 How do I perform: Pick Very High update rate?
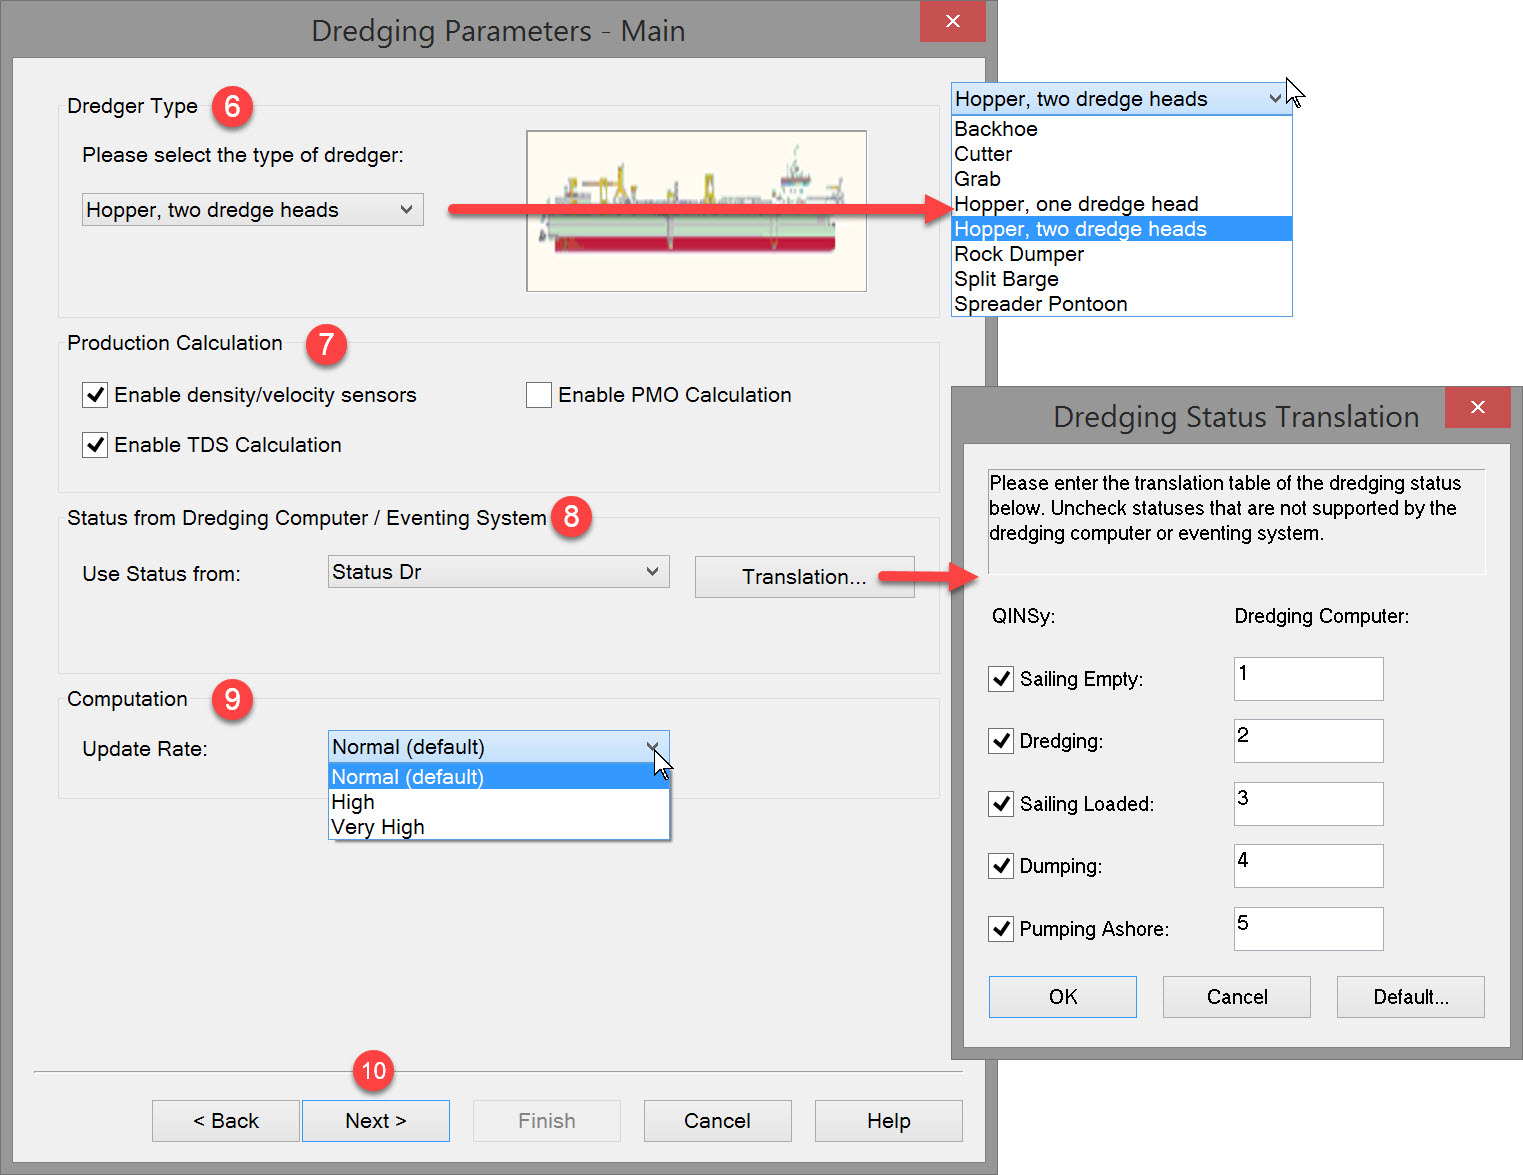point(378,827)
